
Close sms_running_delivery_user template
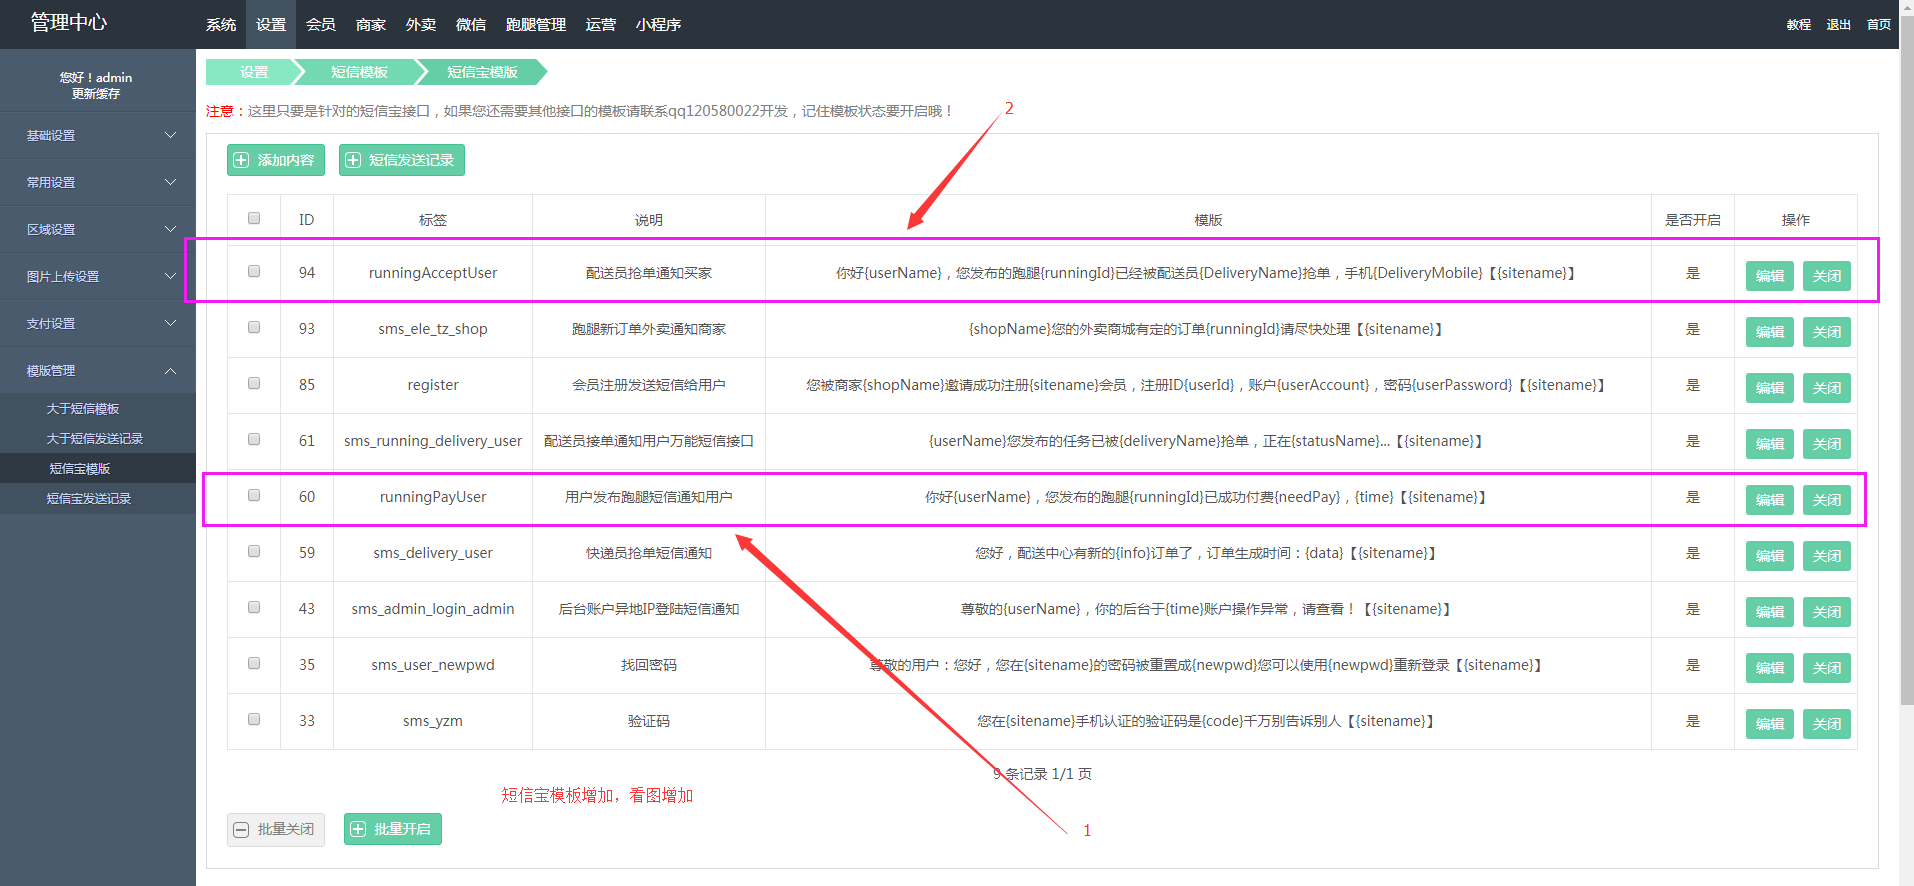pos(1827,444)
